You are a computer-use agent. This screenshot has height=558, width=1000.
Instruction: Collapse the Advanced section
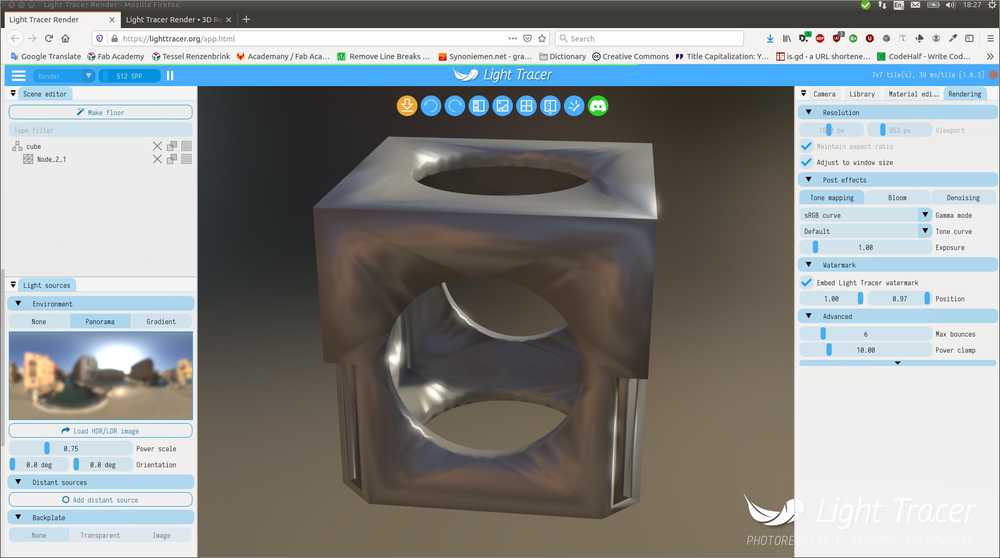pyautogui.click(x=809, y=316)
